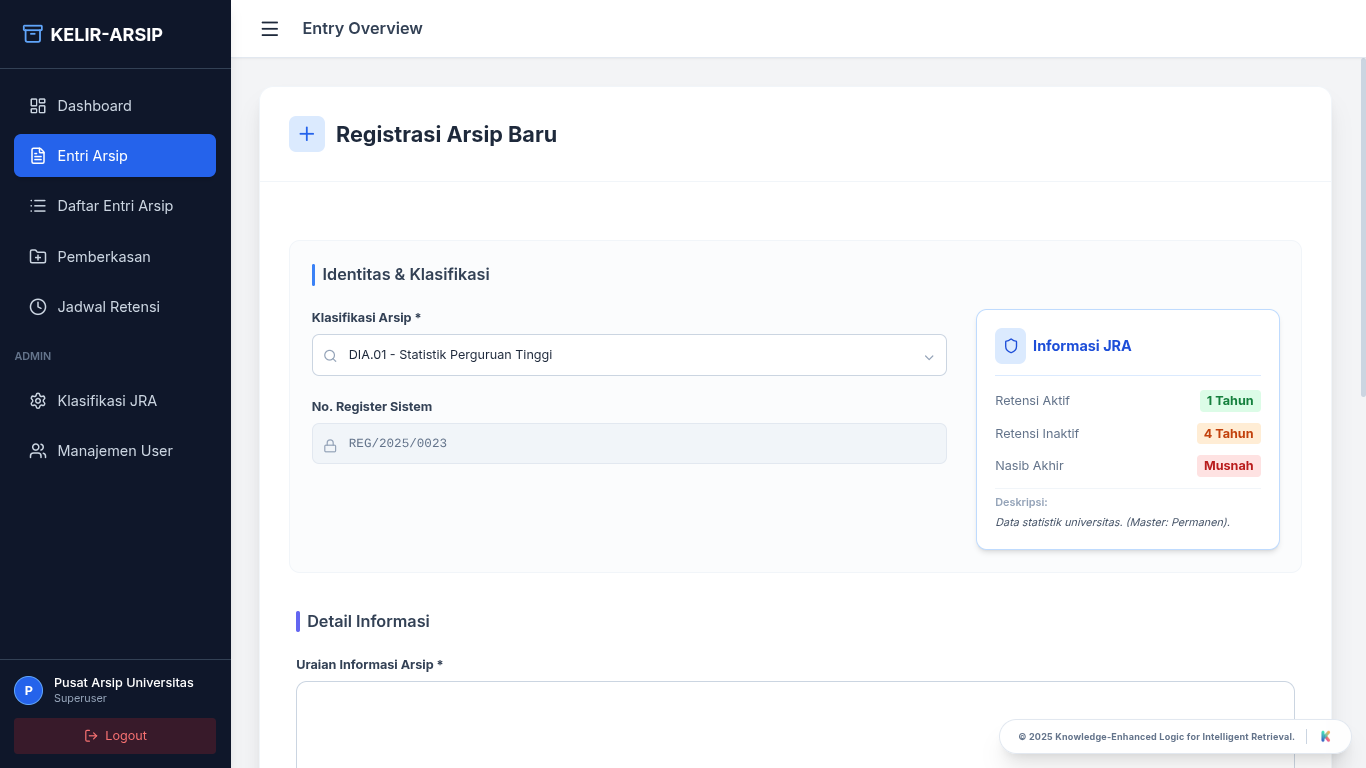Click the K logo in the footer notice
This screenshot has height=768, width=1366.
pos(1325,736)
